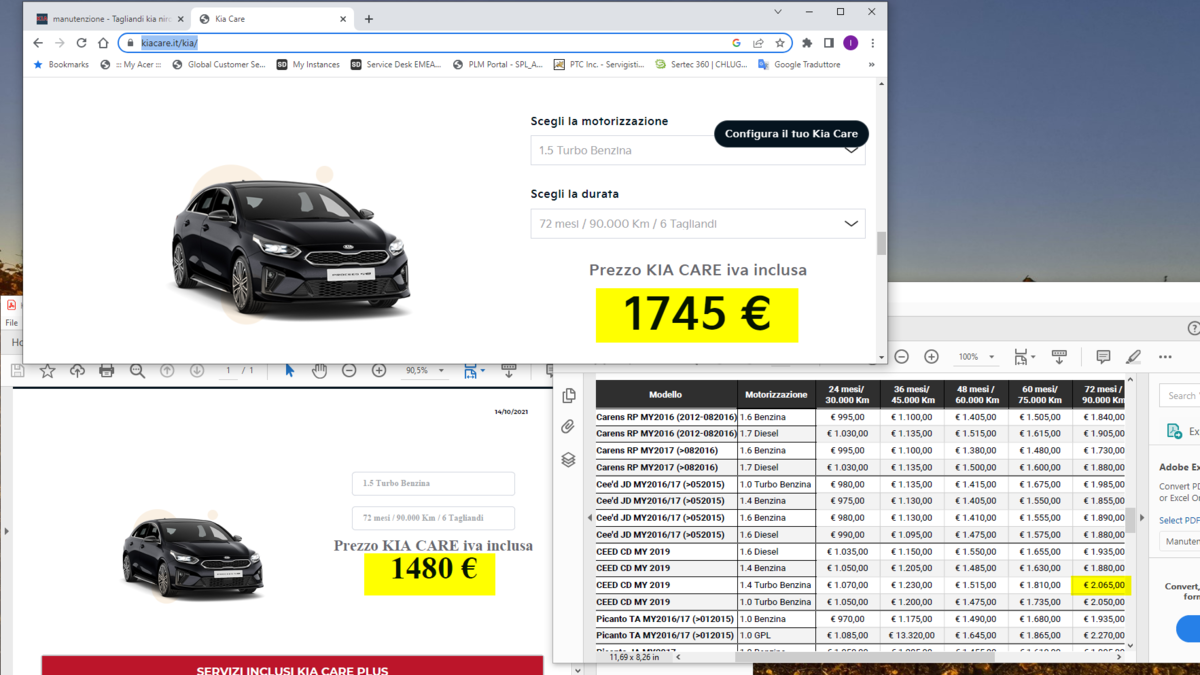1200x675 pixels.
Task: Open the Service Desk EMEA bookmark
Action: tap(397, 65)
